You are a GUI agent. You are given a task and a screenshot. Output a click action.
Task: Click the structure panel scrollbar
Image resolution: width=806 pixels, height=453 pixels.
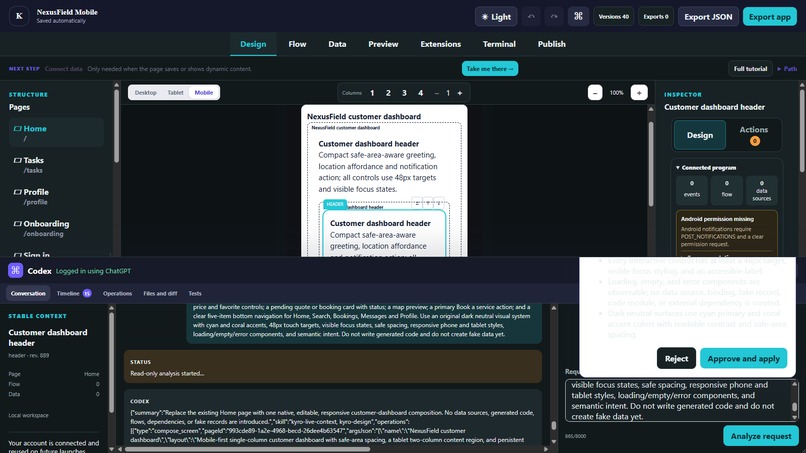pos(116,125)
